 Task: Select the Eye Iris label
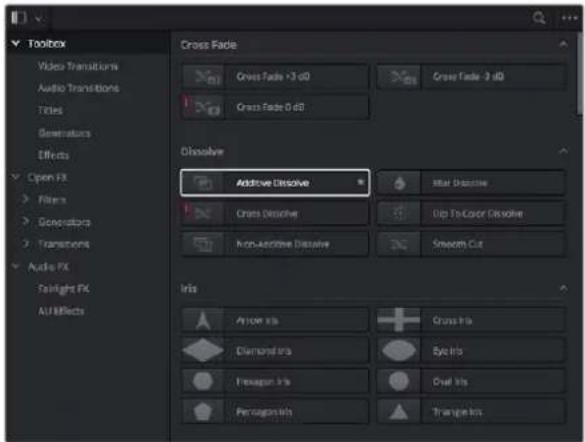click(x=447, y=351)
